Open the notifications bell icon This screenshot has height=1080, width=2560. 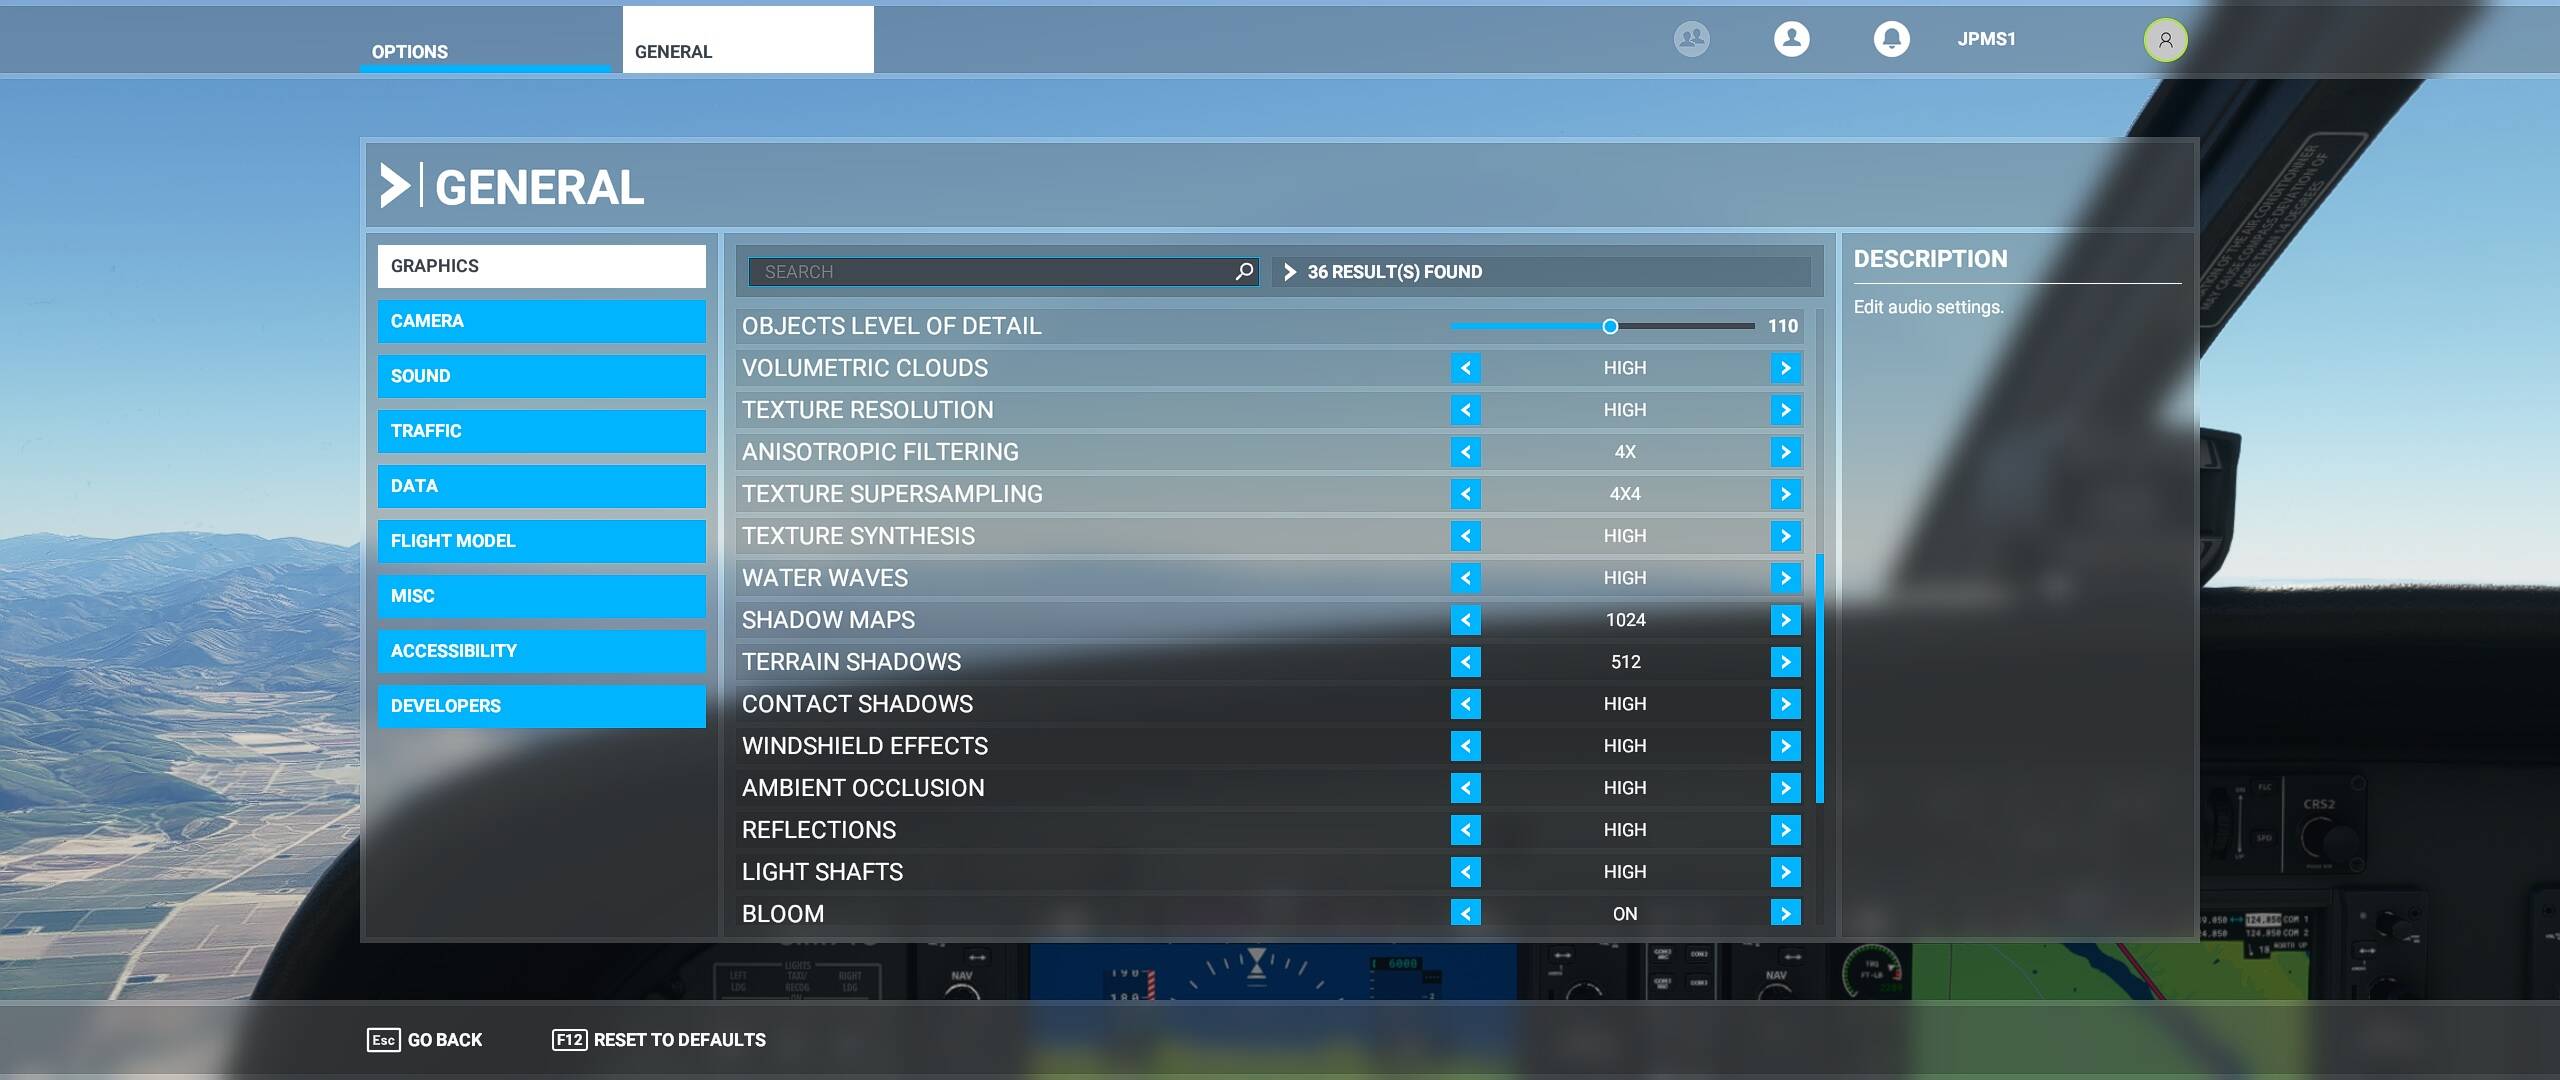tap(1891, 39)
